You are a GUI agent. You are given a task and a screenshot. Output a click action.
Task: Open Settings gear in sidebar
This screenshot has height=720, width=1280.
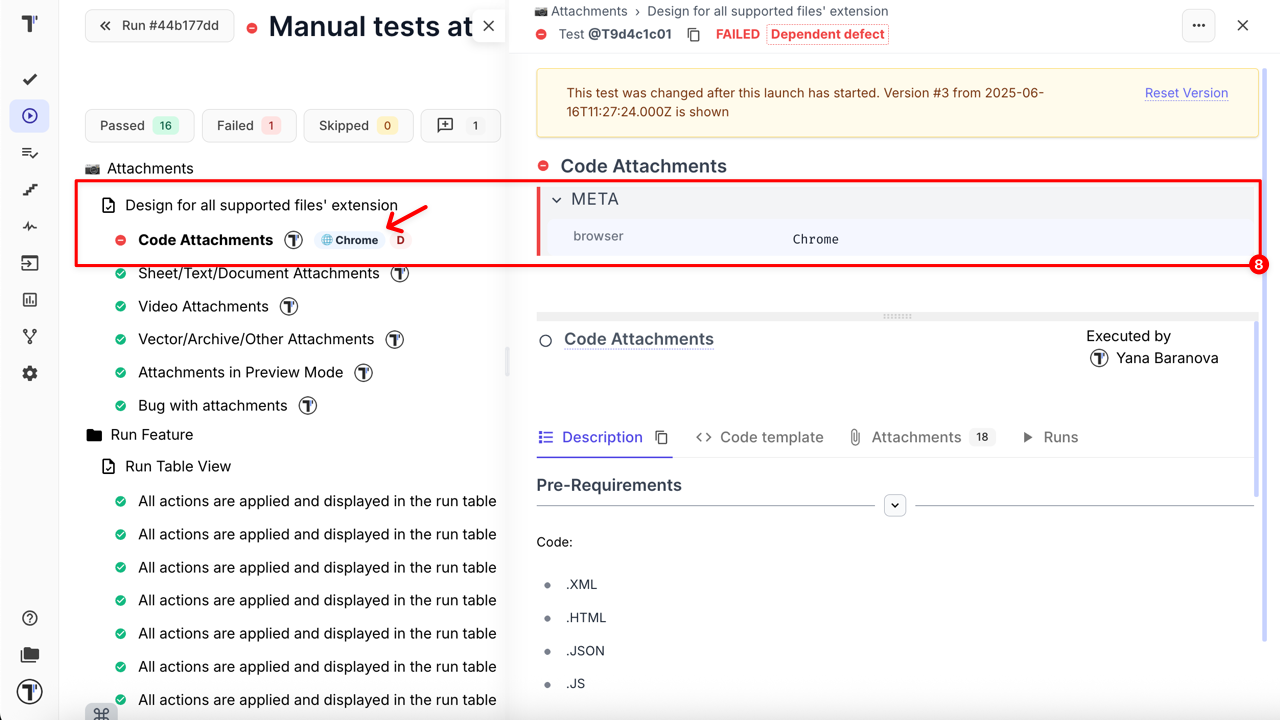coord(30,373)
